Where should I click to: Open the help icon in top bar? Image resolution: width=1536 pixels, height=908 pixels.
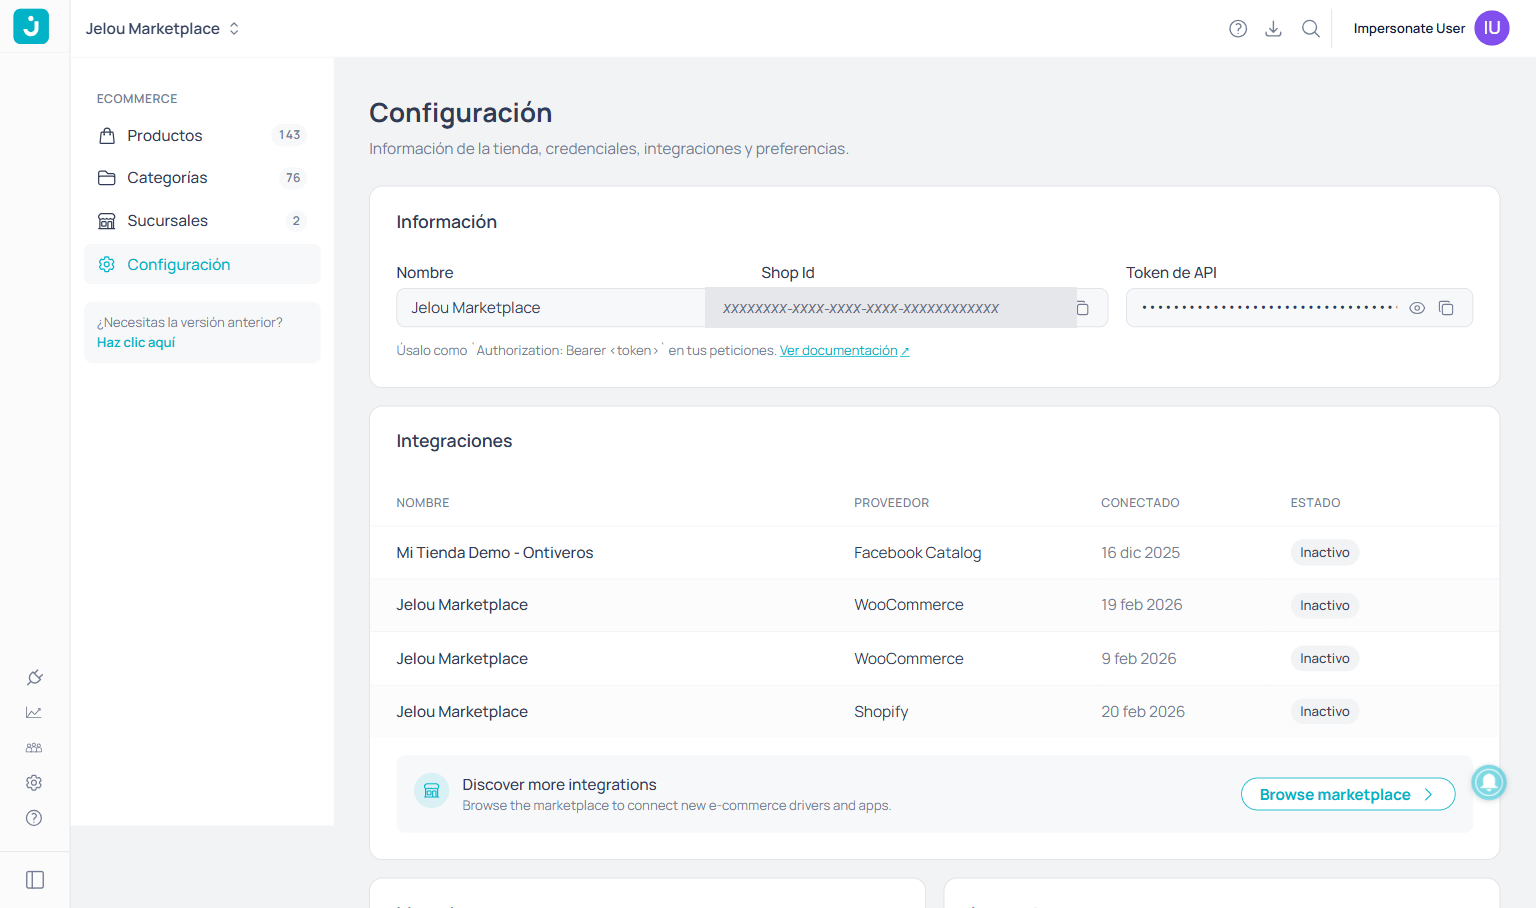coord(1238,29)
